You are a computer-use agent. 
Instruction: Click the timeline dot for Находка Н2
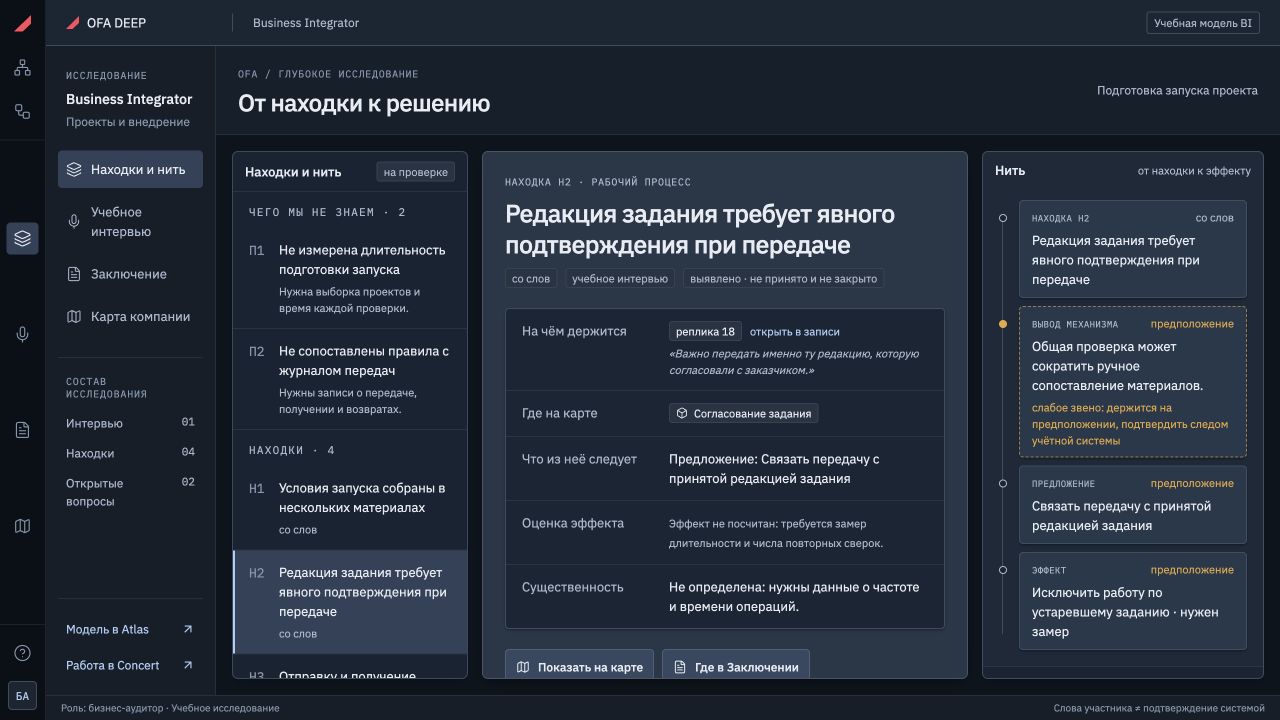[x=1003, y=217]
